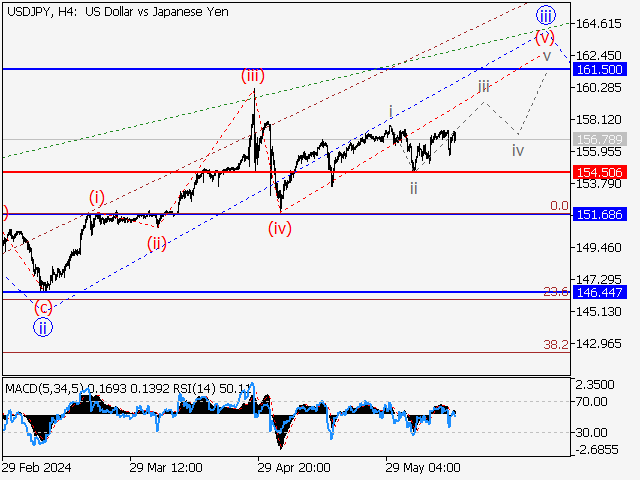
Task: Click the 142.965 price axis value
Action: coord(598,344)
